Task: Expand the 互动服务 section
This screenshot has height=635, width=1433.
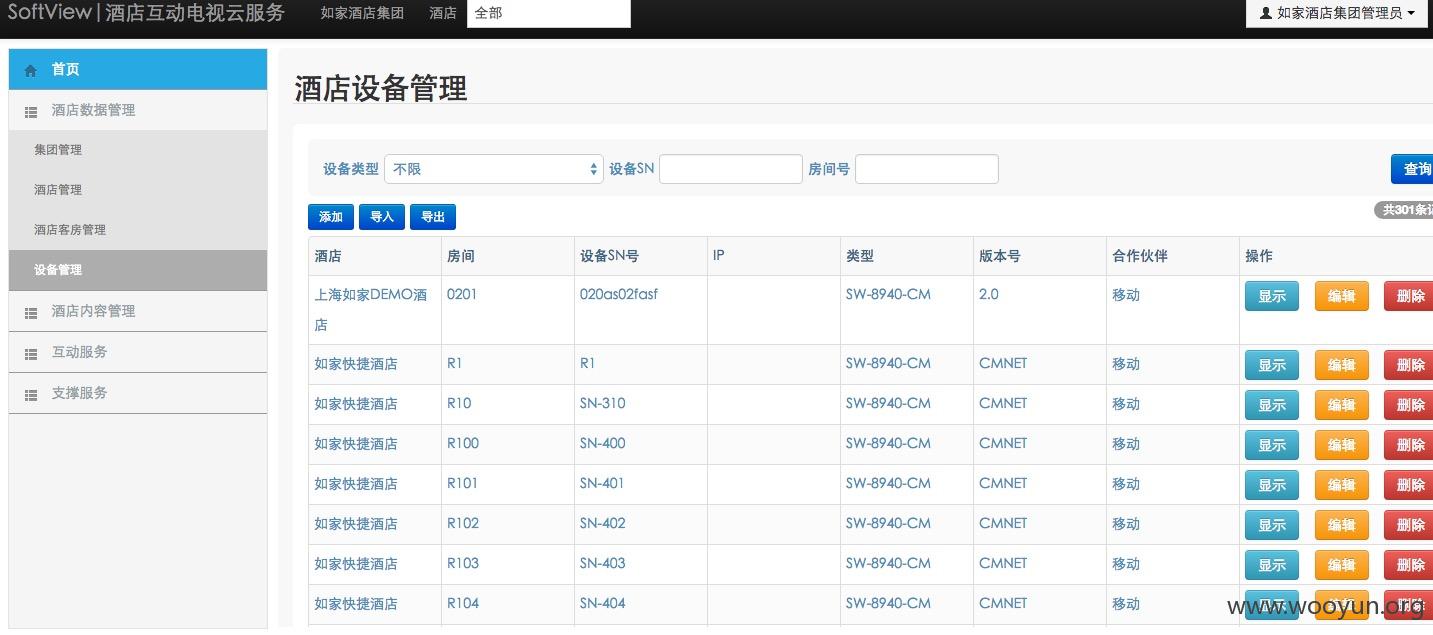Action: [x=138, y=352]
